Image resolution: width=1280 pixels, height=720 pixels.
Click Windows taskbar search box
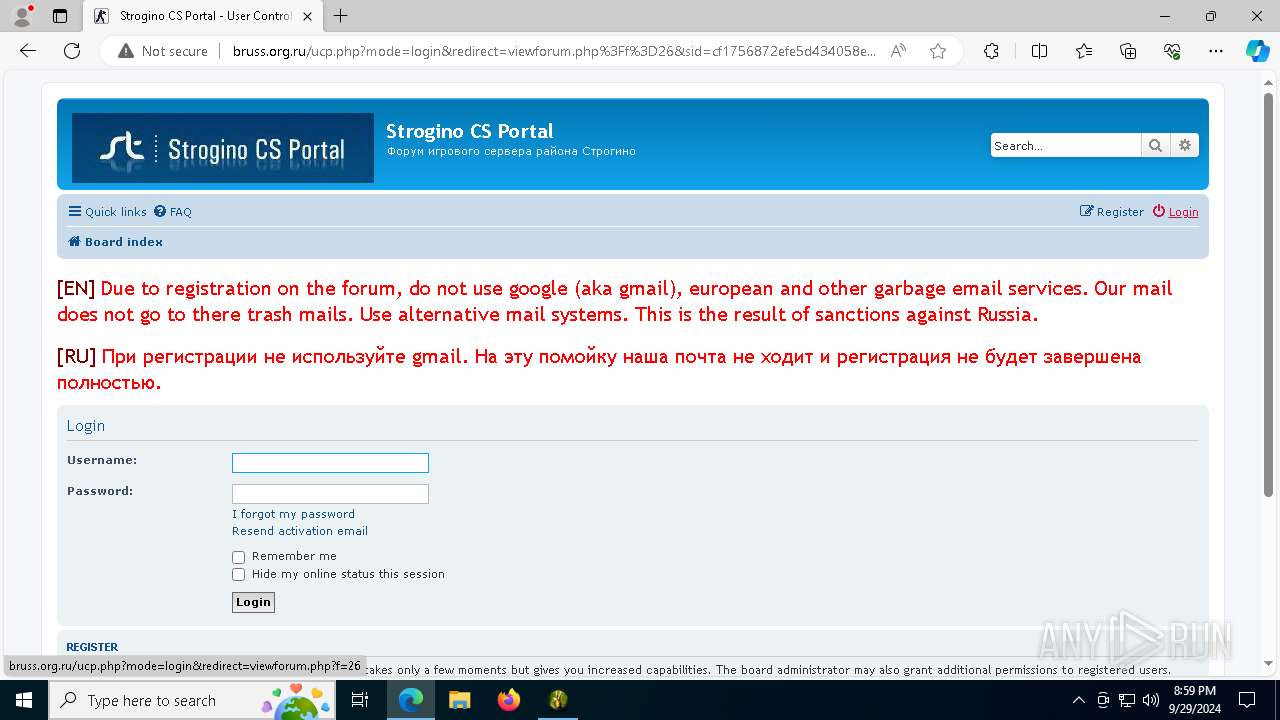tap(194, 700)
